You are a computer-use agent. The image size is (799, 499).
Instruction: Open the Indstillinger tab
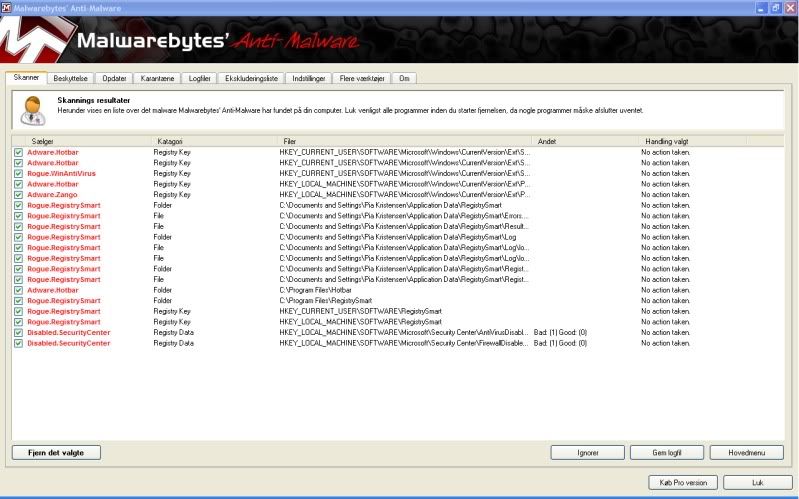coord(309,78)
